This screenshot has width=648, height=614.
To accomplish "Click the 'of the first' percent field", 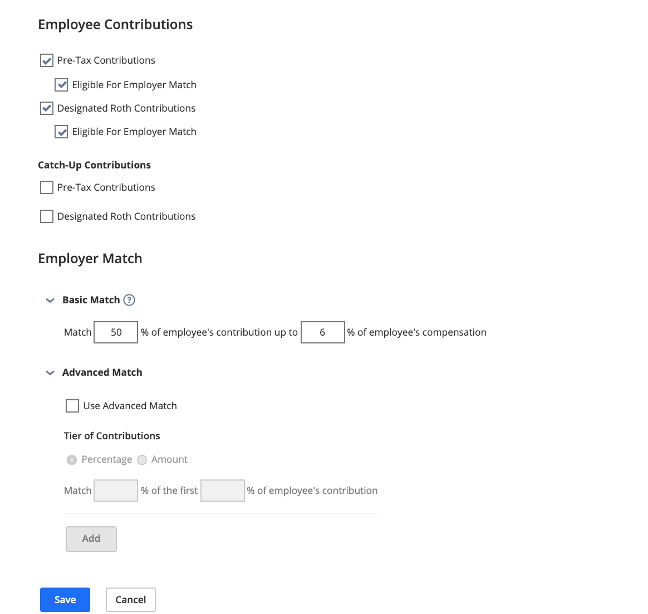I will pos(223,491).
